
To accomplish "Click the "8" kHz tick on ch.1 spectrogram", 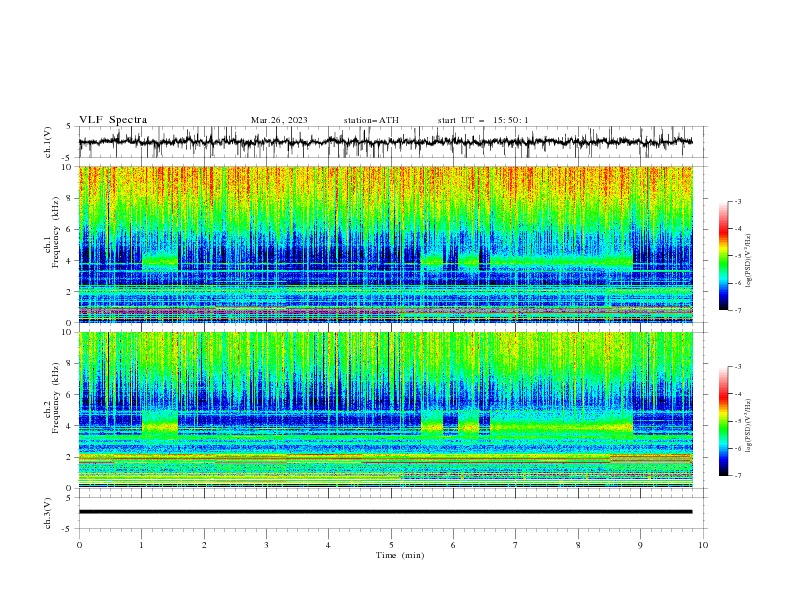I will pyautogui.click(x=70, y=198).
